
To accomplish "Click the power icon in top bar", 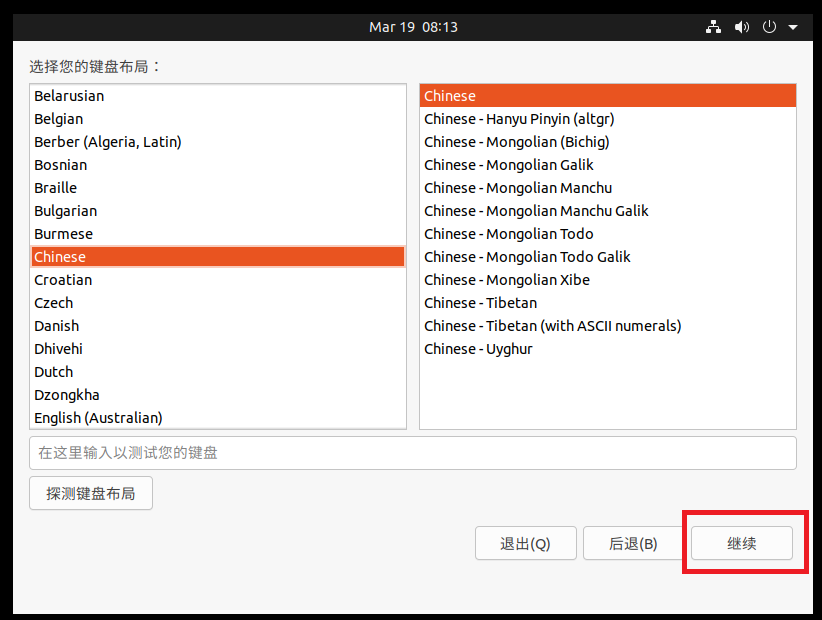I will click(x=769, y=27).
